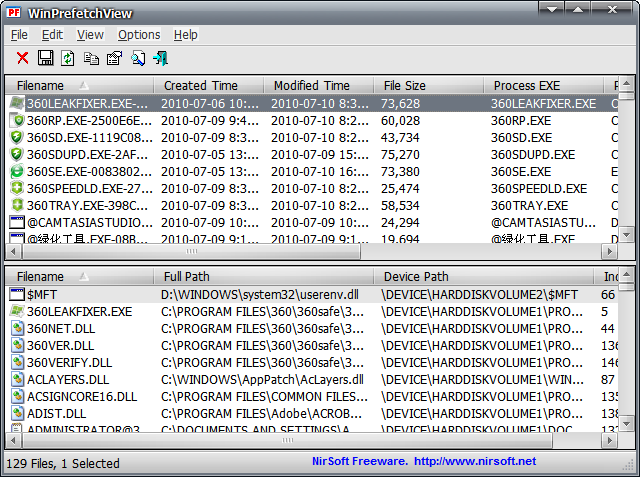Image resolution: width=640 pixels, height=477 pixels.
Task: Open the Help menu
Action: (186, 35)
